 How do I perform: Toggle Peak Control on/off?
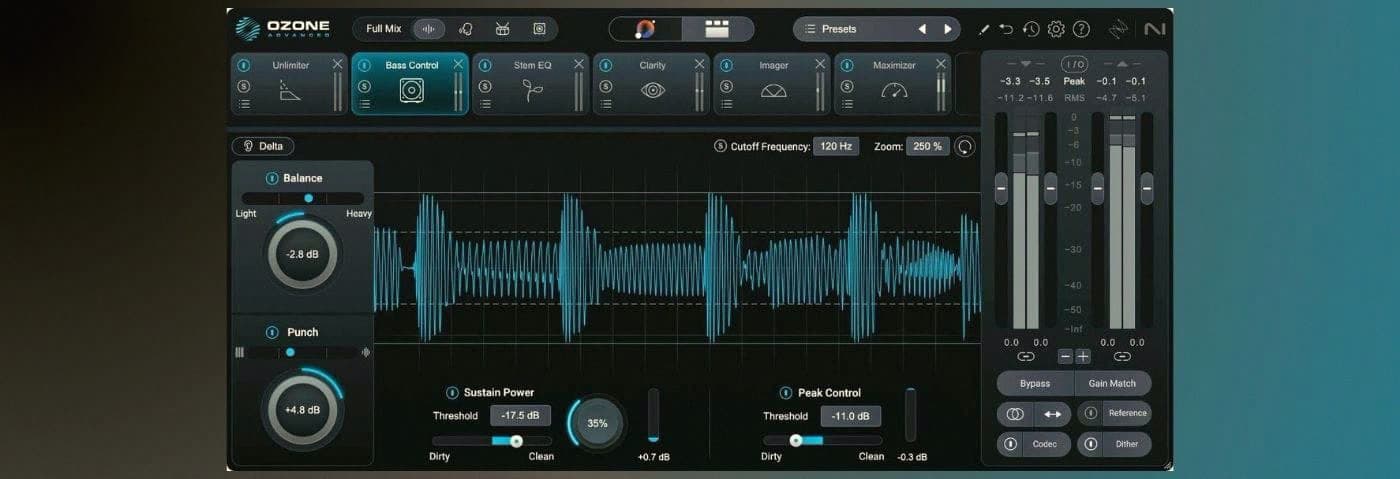785,393
